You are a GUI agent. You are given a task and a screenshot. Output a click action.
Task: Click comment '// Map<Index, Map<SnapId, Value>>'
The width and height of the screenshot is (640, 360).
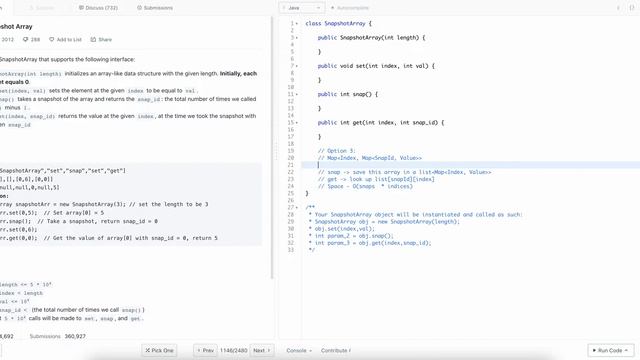click(x=370, y=158)
